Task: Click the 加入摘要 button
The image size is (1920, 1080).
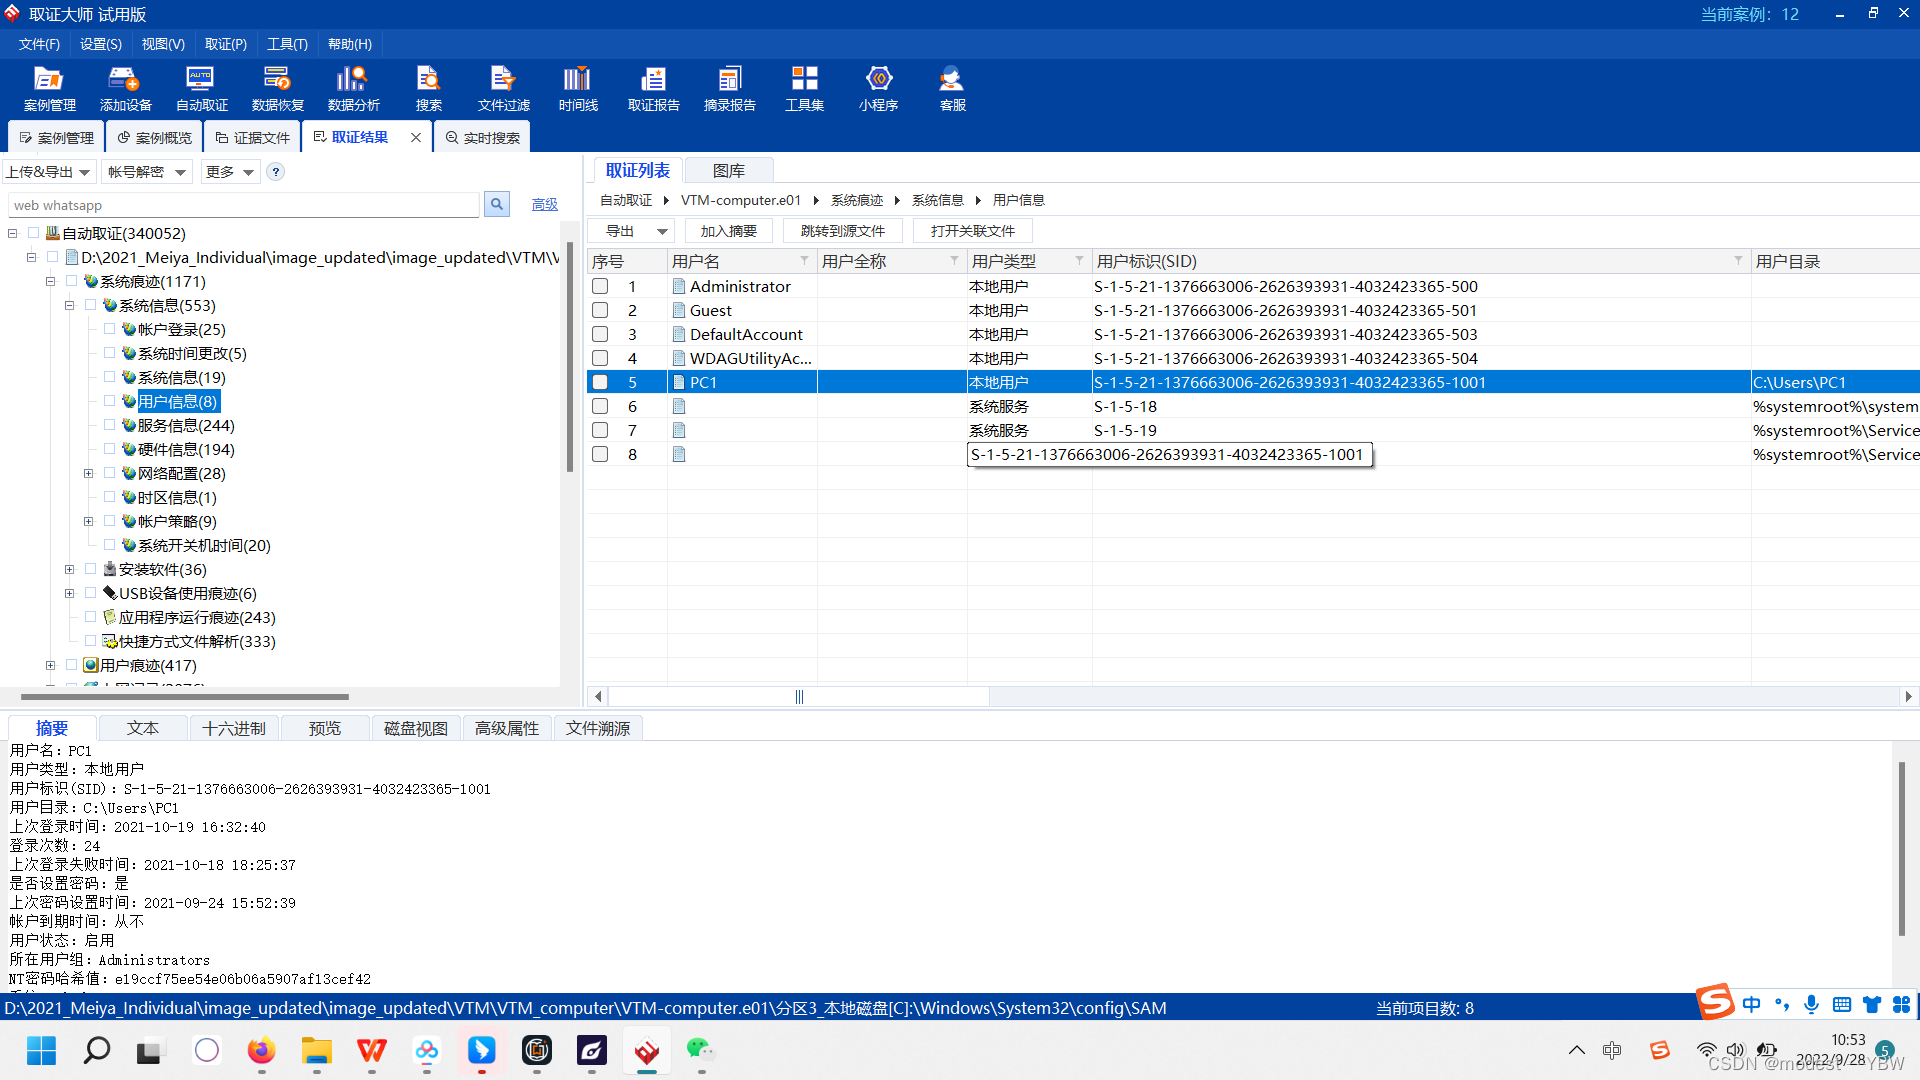Action: [x=728, y=231]
